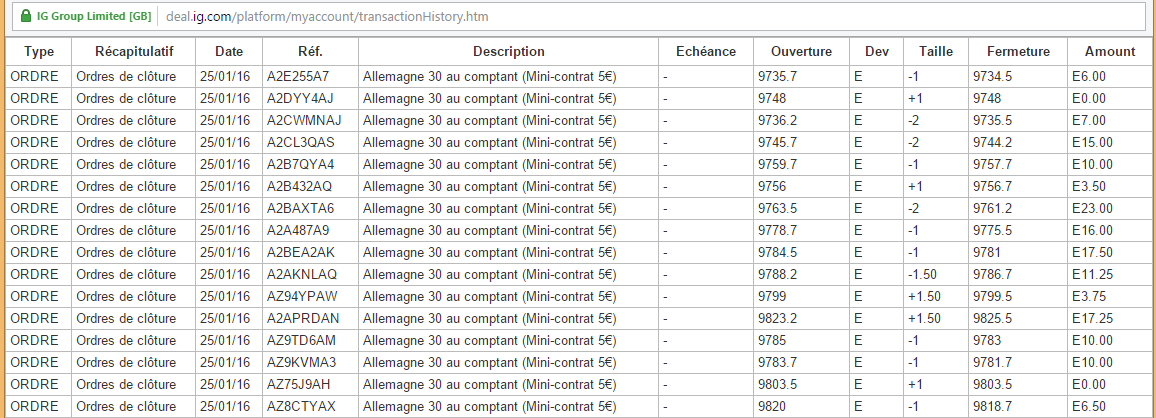This screenshot has width=1156, height=418.
Task: Sort by the Type column header
Action: 39,52
